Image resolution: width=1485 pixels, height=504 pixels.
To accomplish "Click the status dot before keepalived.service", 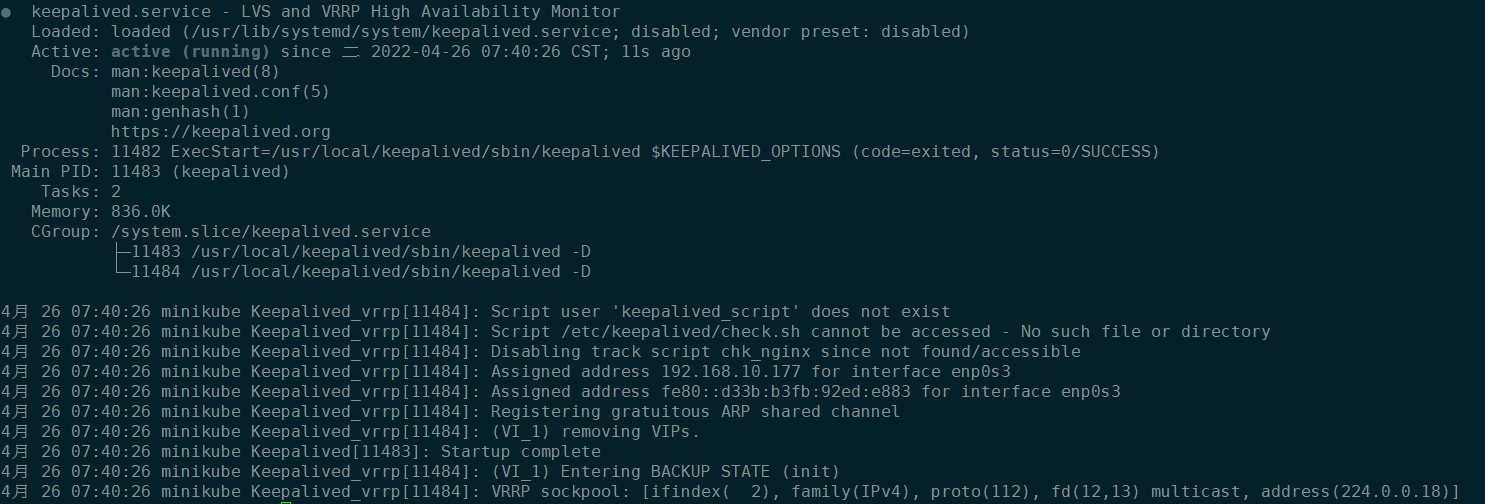I will click(6, 13).
